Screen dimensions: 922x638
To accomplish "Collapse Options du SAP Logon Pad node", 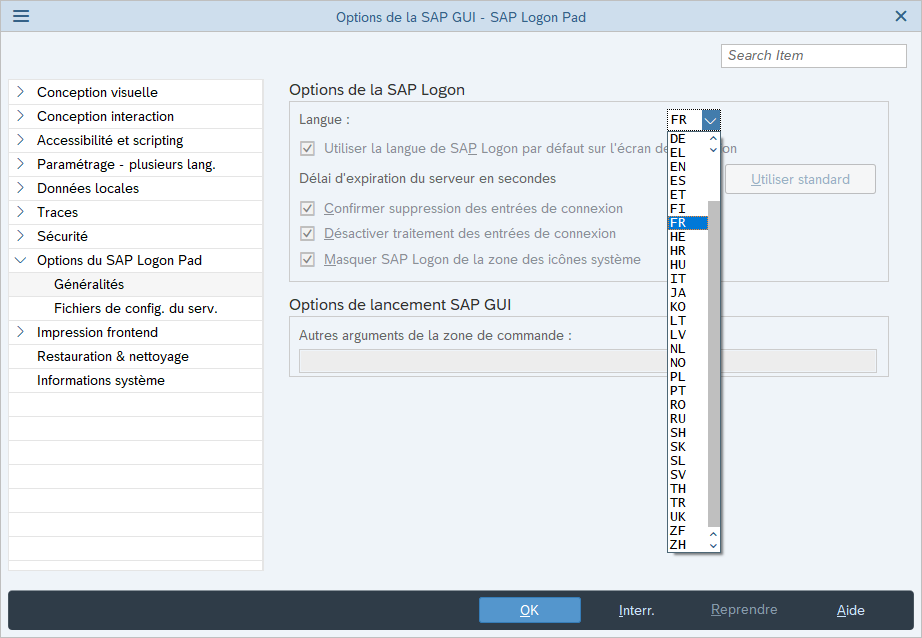I will coord(21,260).
